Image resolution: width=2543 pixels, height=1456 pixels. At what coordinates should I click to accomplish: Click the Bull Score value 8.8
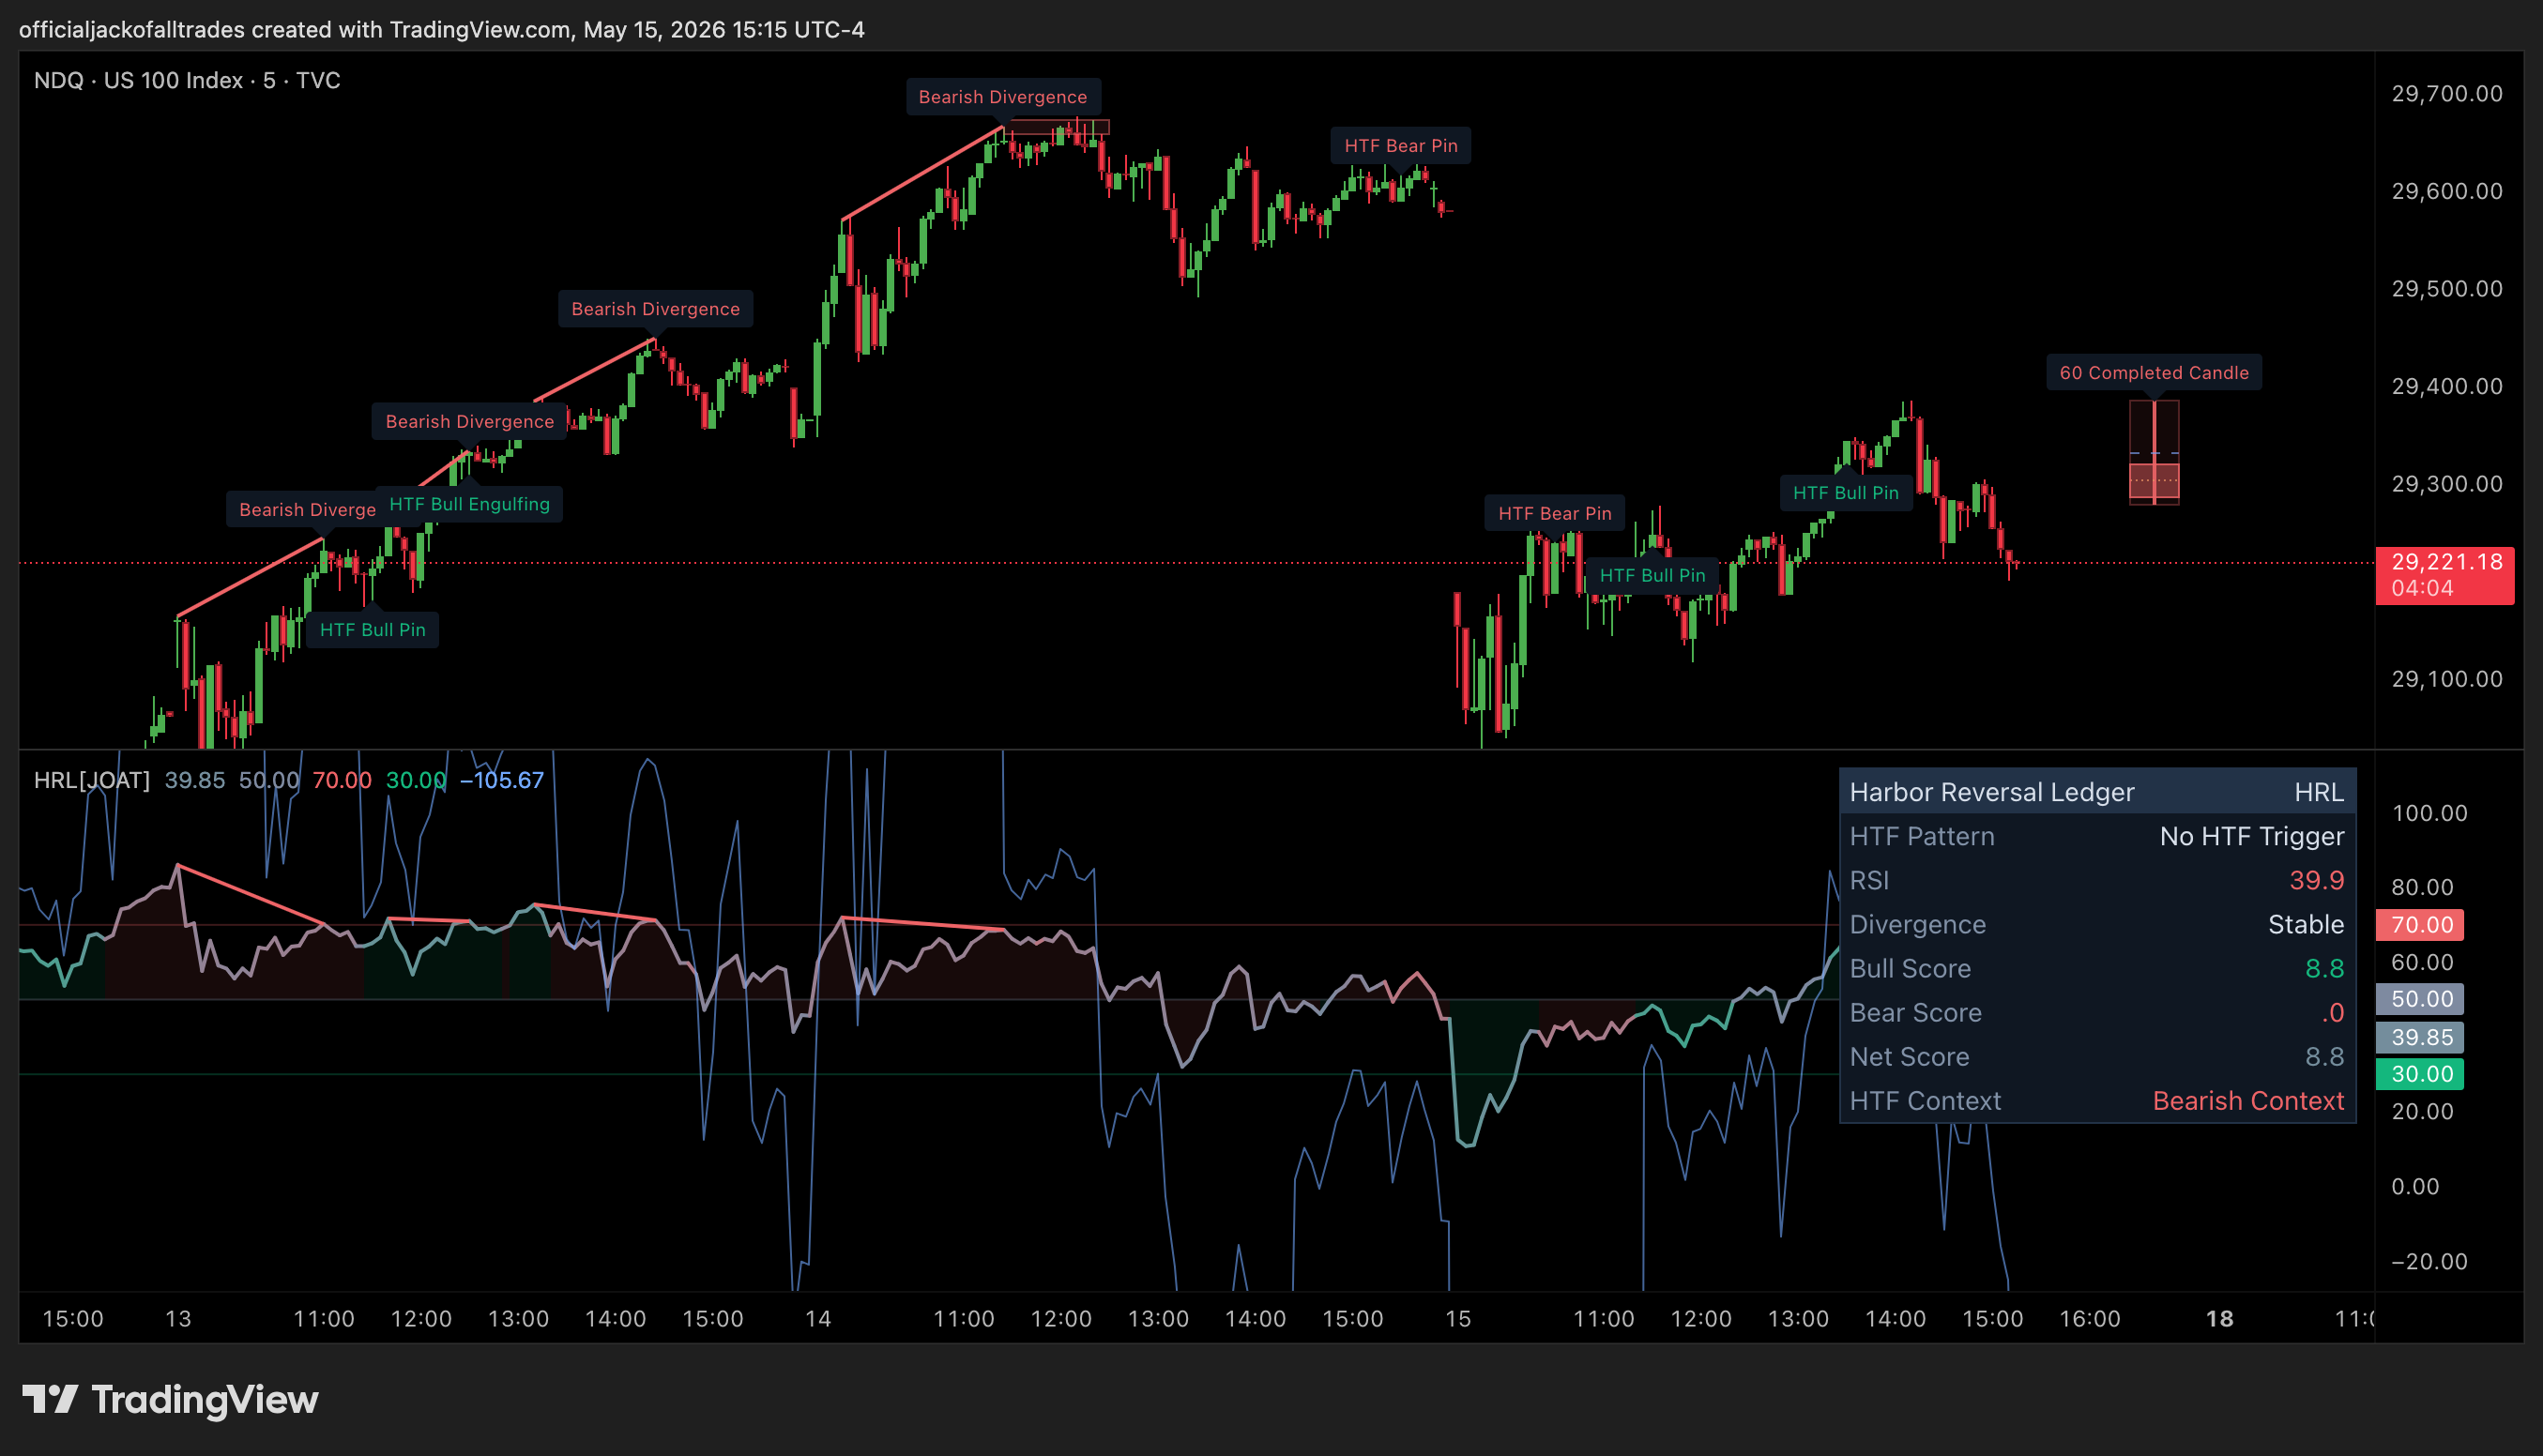click(2324, 968)
